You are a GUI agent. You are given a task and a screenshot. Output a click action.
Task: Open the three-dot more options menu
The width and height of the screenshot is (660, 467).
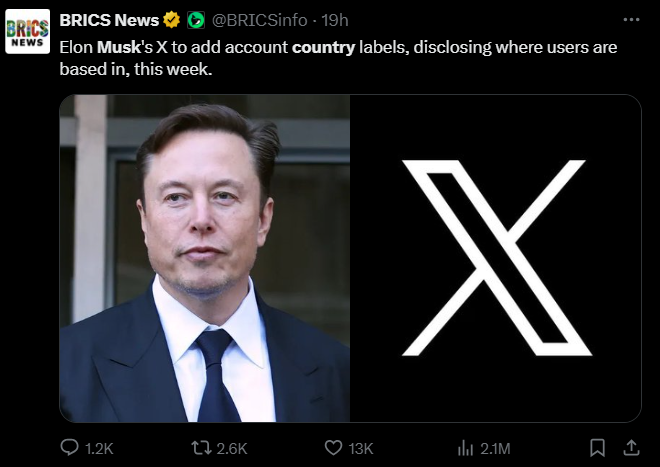(631, 19)
